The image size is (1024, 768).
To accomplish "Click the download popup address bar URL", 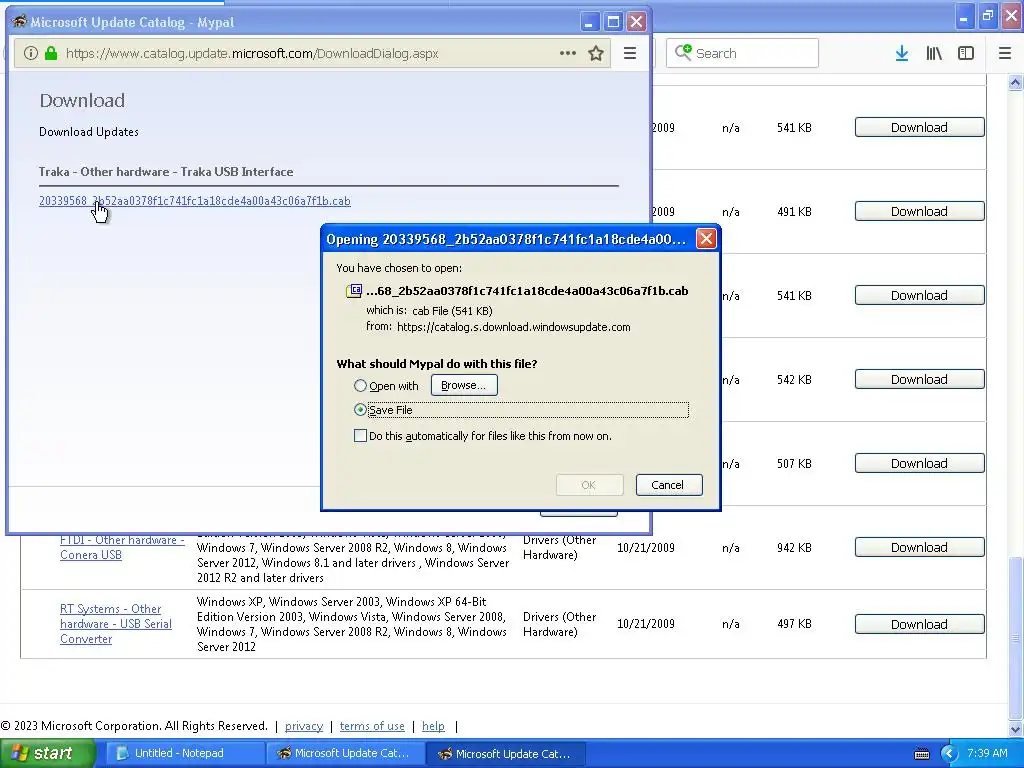I will [252, 54].
